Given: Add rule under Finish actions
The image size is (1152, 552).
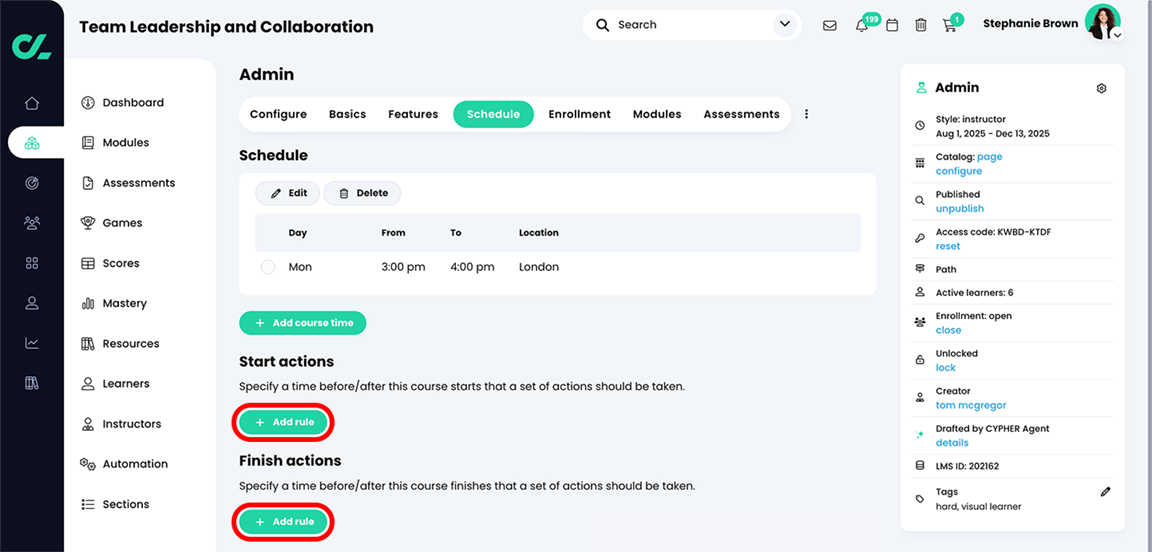Looking at the screenshot, I should coord(284,522).
